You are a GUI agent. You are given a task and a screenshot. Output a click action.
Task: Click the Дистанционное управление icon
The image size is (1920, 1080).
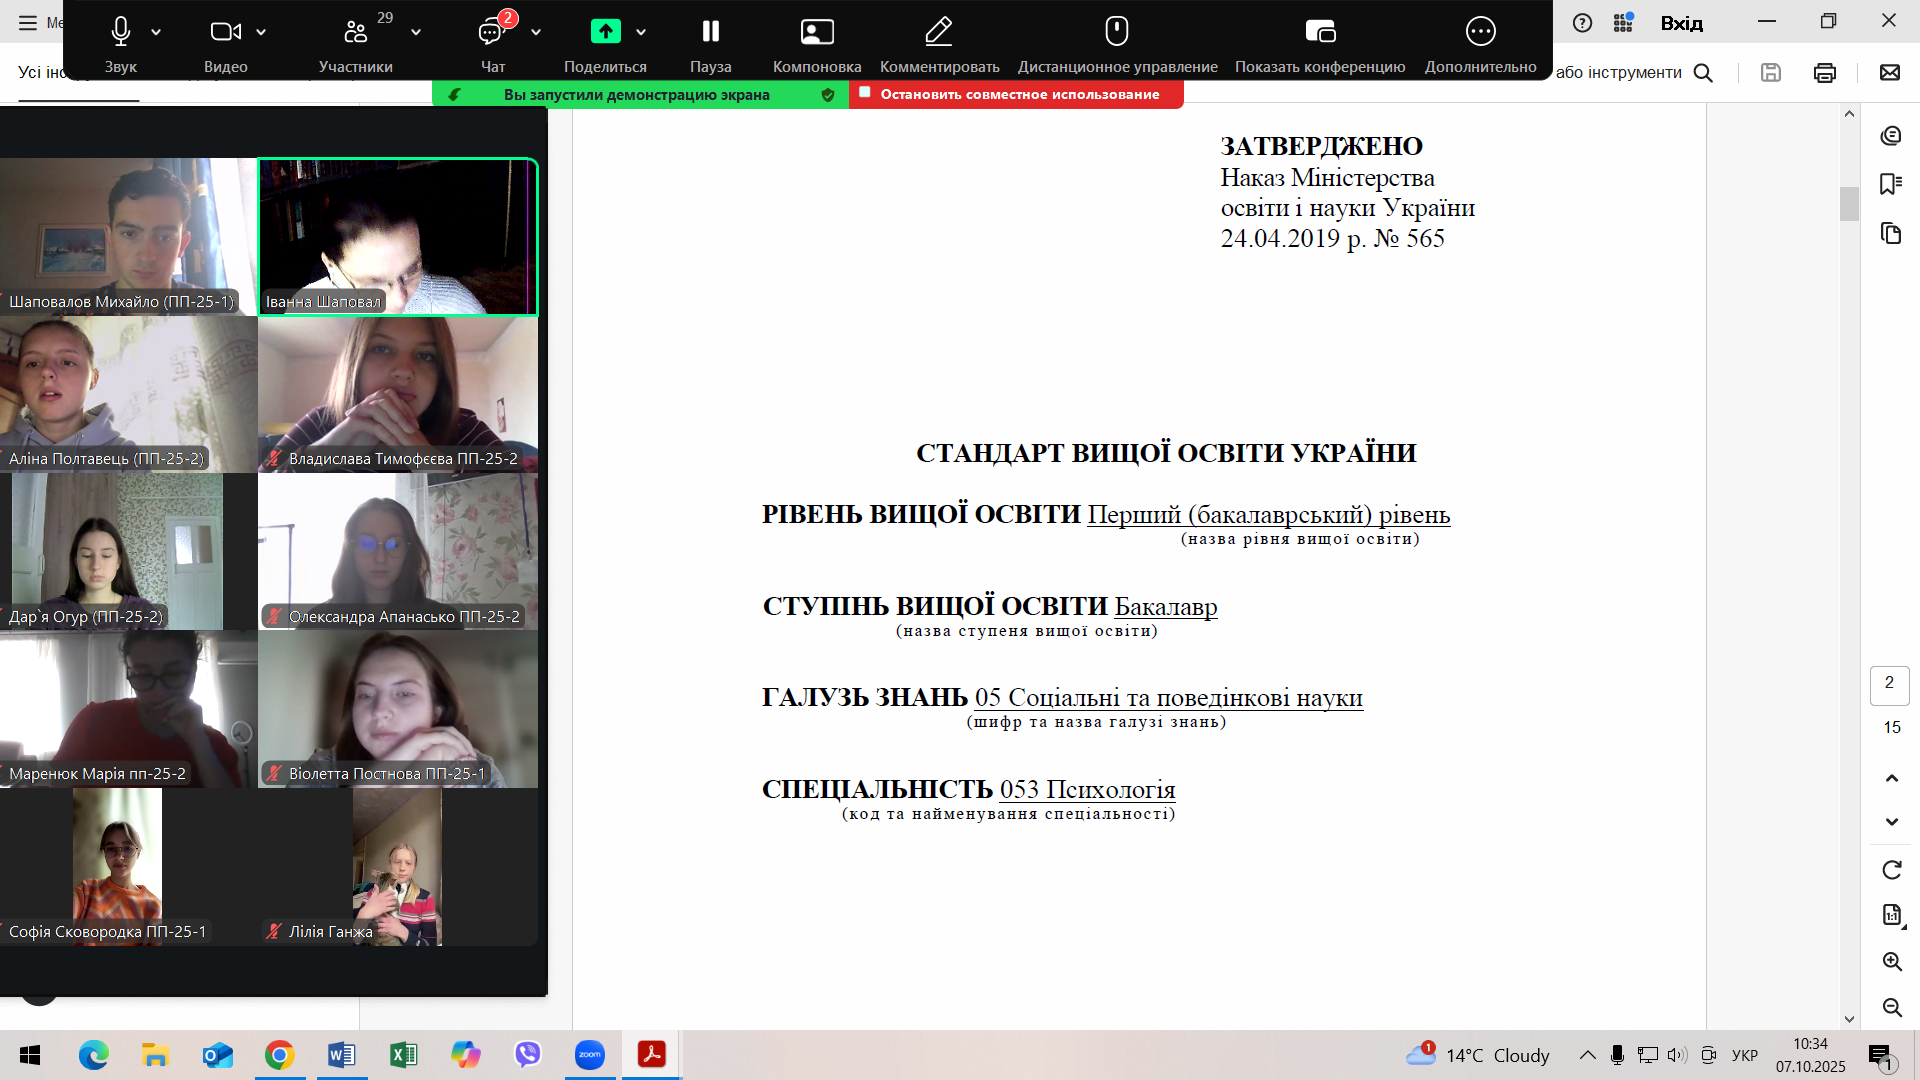coord(1117,31)
